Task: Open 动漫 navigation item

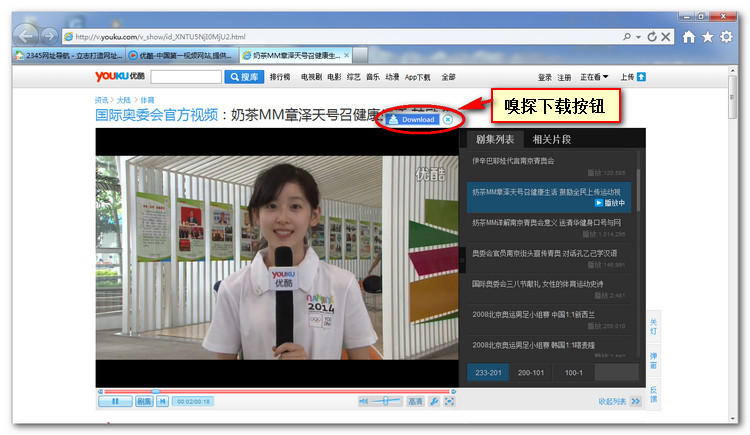Action: pyautogui.click(x=392, y=77)
